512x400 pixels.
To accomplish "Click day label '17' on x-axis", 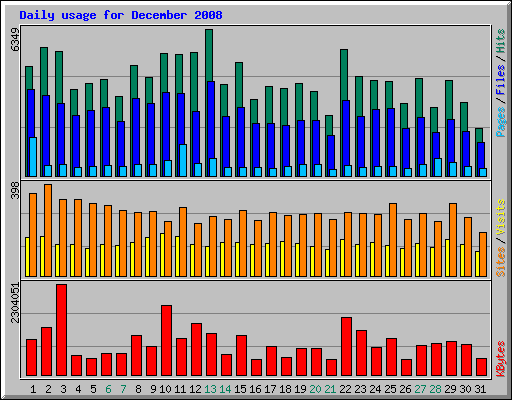I will [270, 389].
